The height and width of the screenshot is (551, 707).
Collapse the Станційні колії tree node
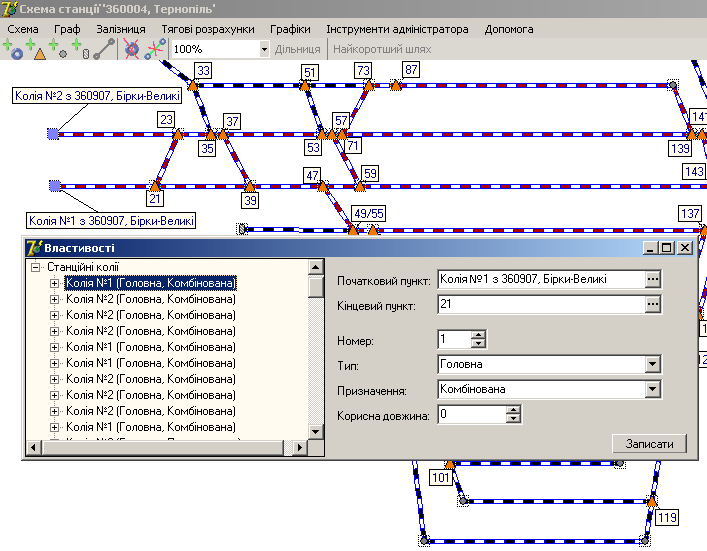36,268
